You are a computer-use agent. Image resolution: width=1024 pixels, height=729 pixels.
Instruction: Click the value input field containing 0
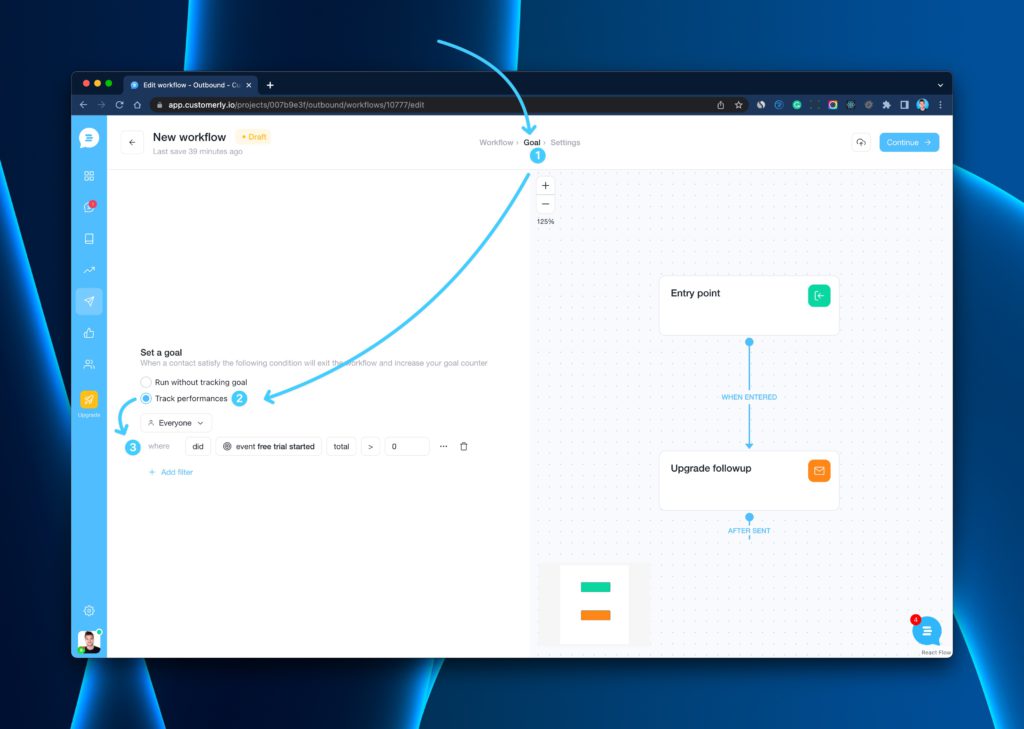(x=407, y=447)
